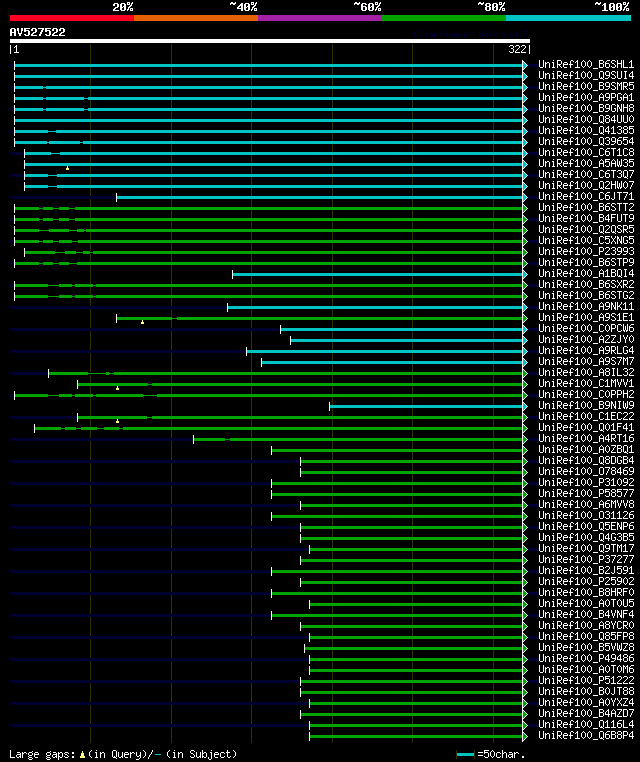Select label UniRef100_B2J591
This screenshot has height=762, width=640.
point(586,571)
